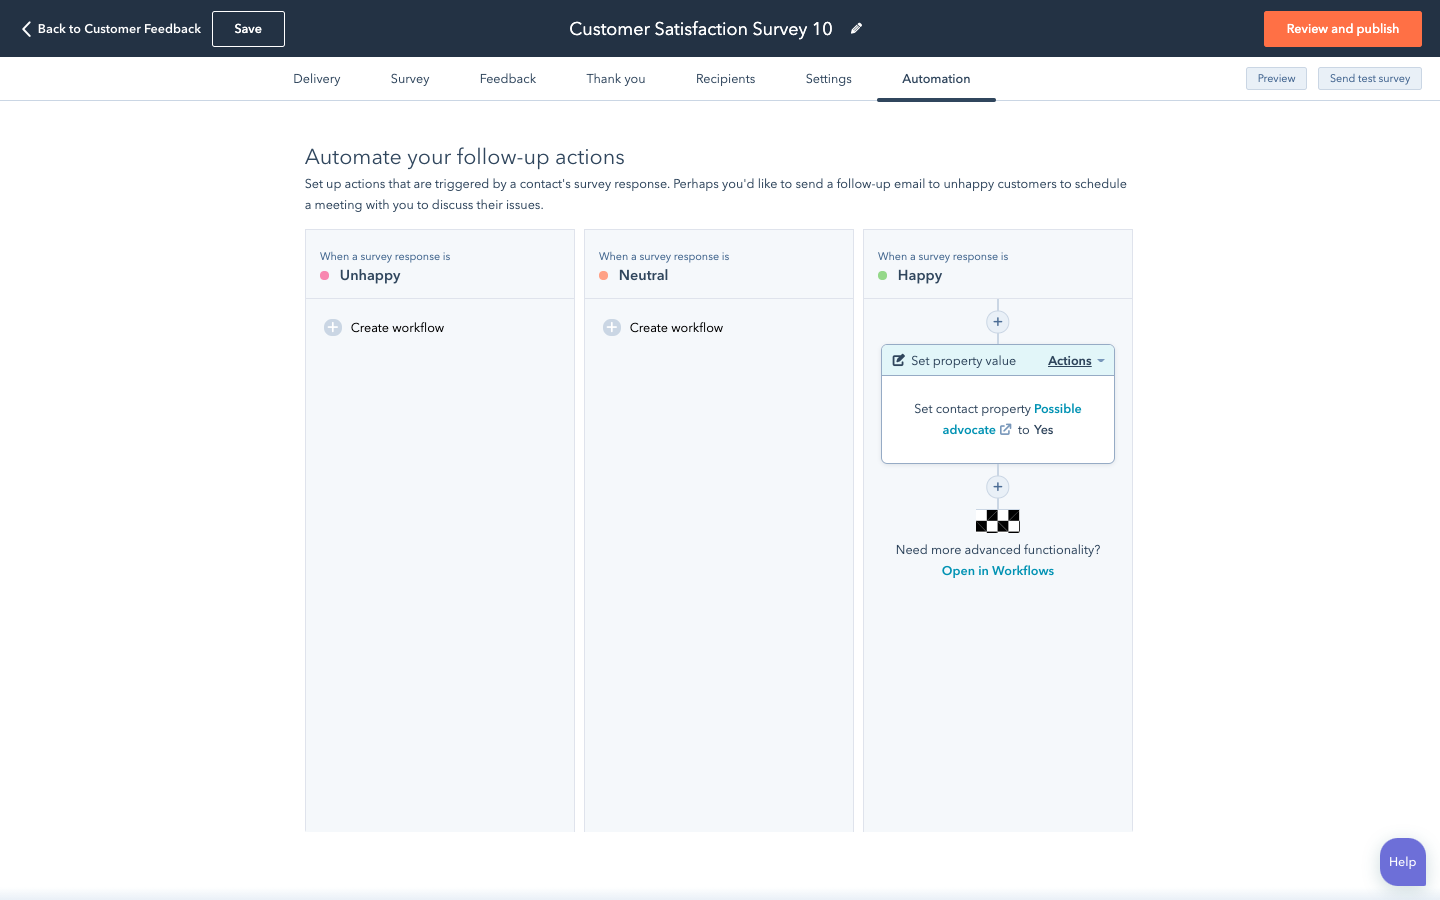The height and width of the screenshot is (900, 1440).
Task: Click Review and publish button
Action: click(1343, 29)
